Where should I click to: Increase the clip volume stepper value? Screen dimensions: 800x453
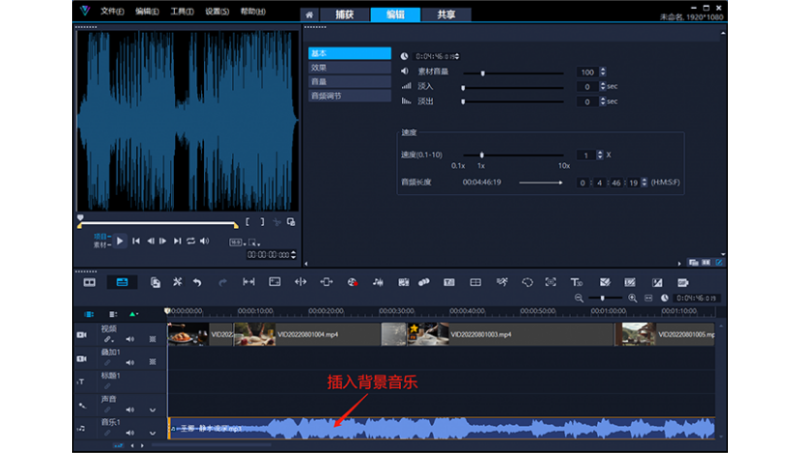603,70
